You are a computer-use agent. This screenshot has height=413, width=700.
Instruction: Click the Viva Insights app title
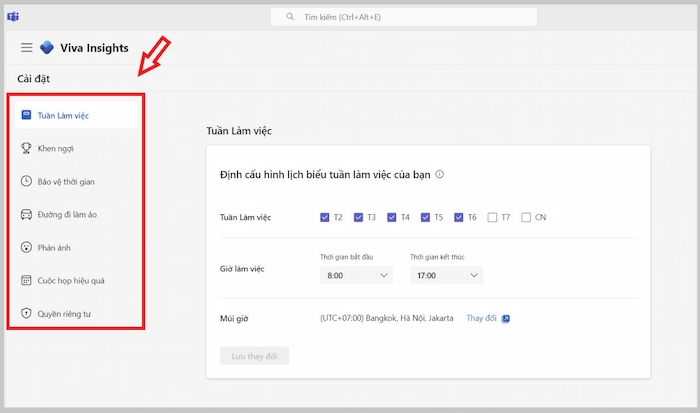(95, 48)
